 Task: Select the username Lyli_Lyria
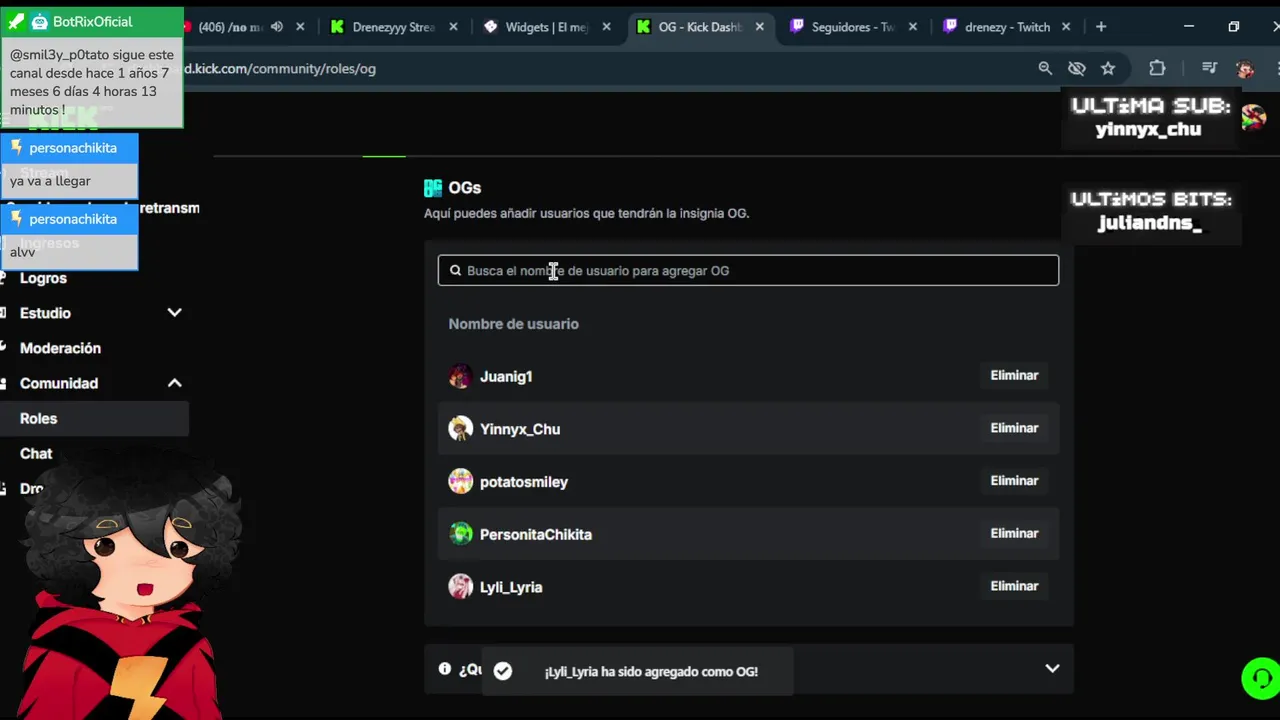pos(511,587)
